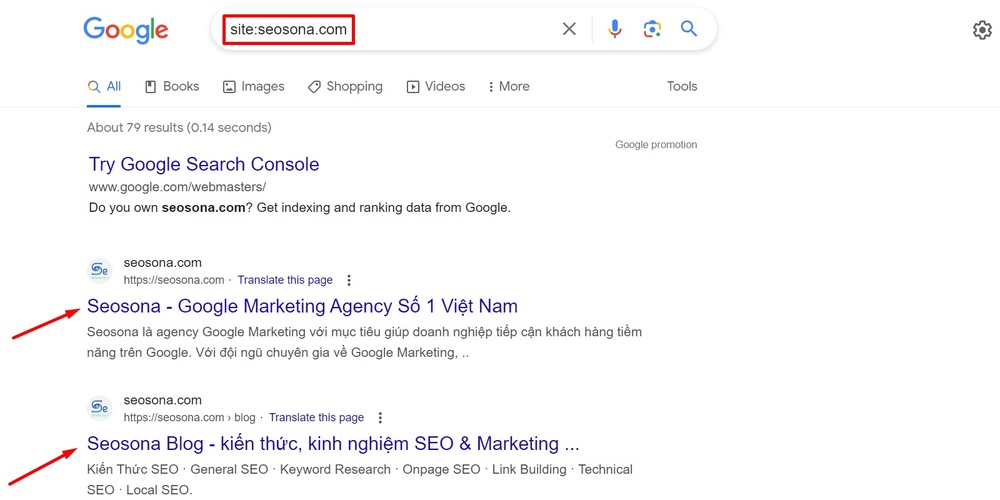Screen dimensions: 1000x500
Task: Click the Seosona blog result favicon
Action: pyautogui.click(x=99, y=409)
